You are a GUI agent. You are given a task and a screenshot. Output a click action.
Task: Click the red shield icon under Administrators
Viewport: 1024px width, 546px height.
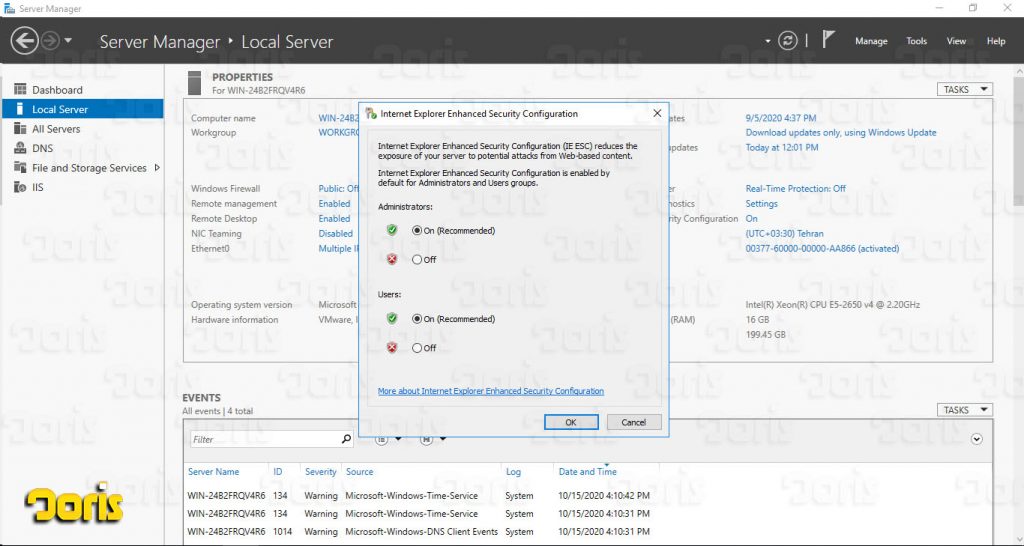click(x=392, y=259)
